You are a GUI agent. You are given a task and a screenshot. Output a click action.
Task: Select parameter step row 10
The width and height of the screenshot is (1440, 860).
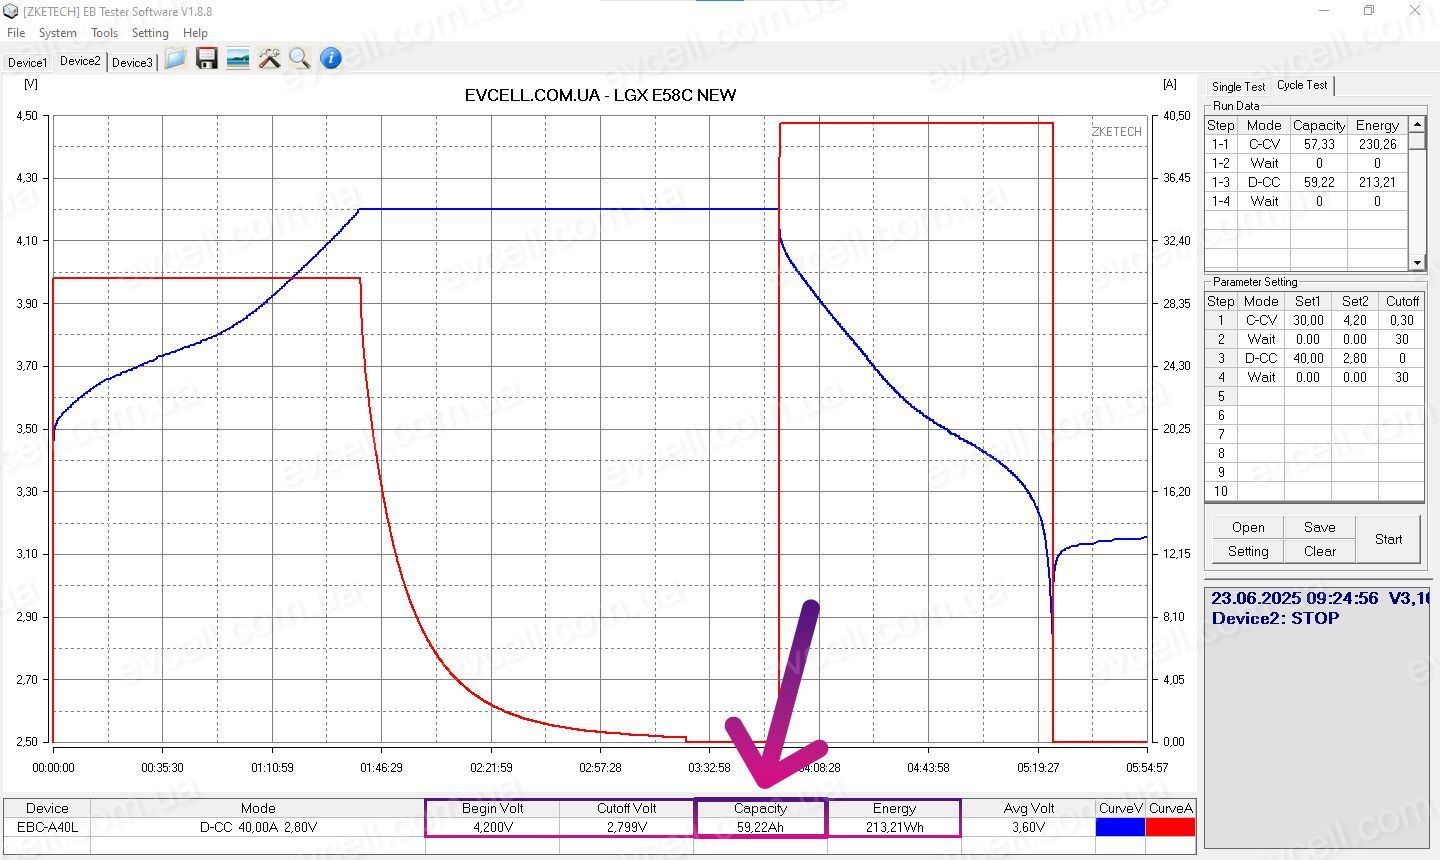click(1315, 491)
